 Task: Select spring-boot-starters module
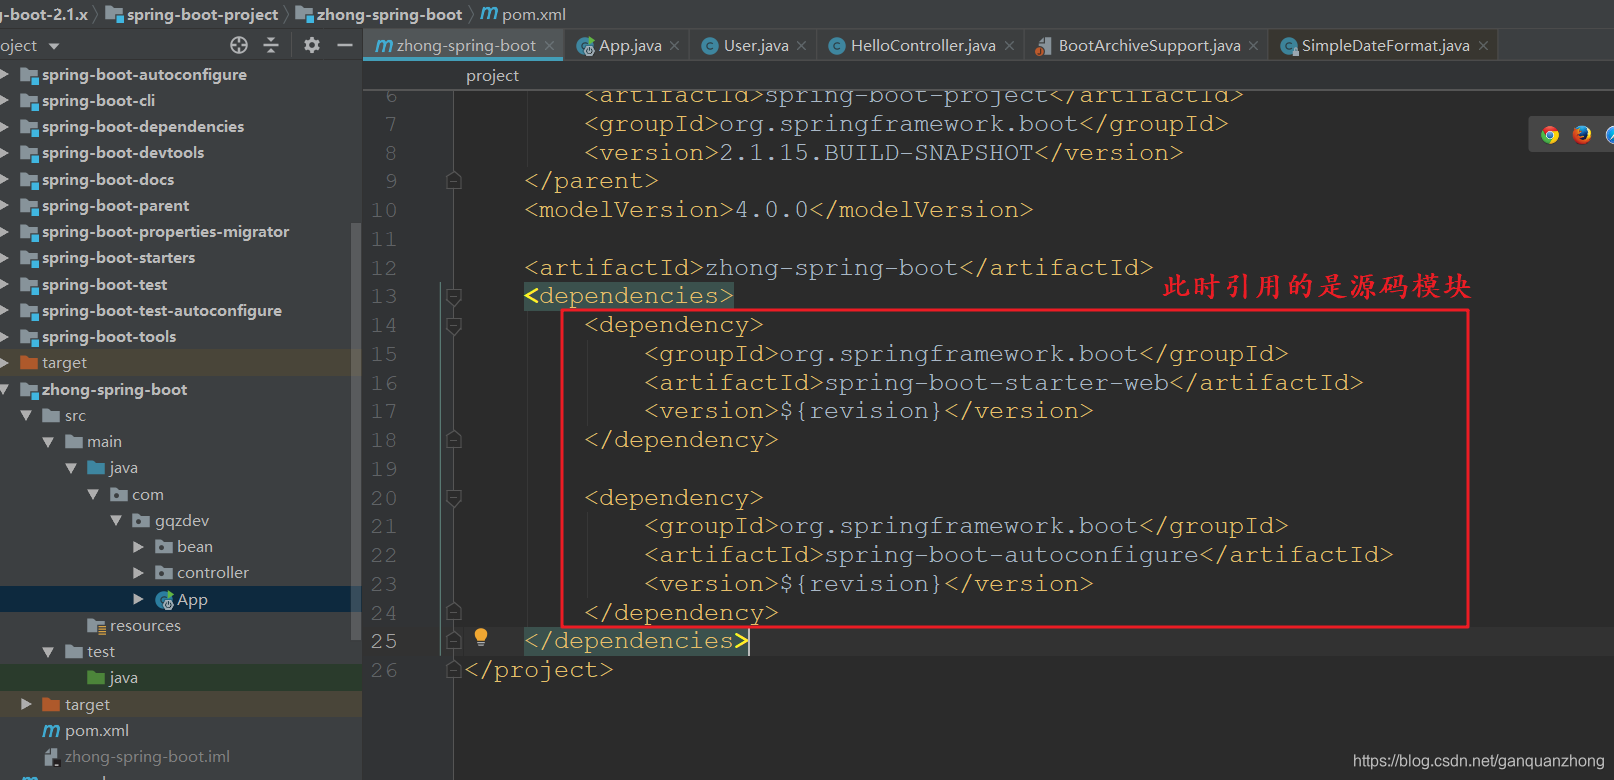118,258
